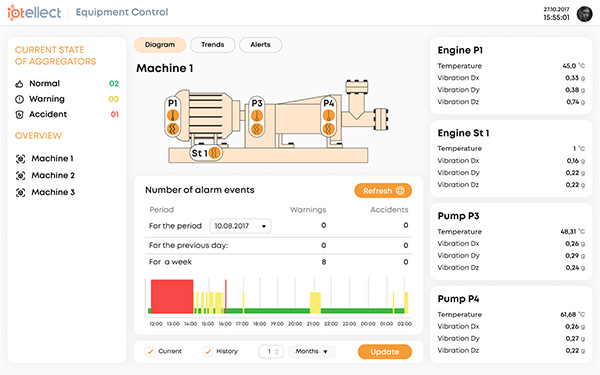Click the For the previous day row label
The image size is (600, 375).
[x=188, y=245]
